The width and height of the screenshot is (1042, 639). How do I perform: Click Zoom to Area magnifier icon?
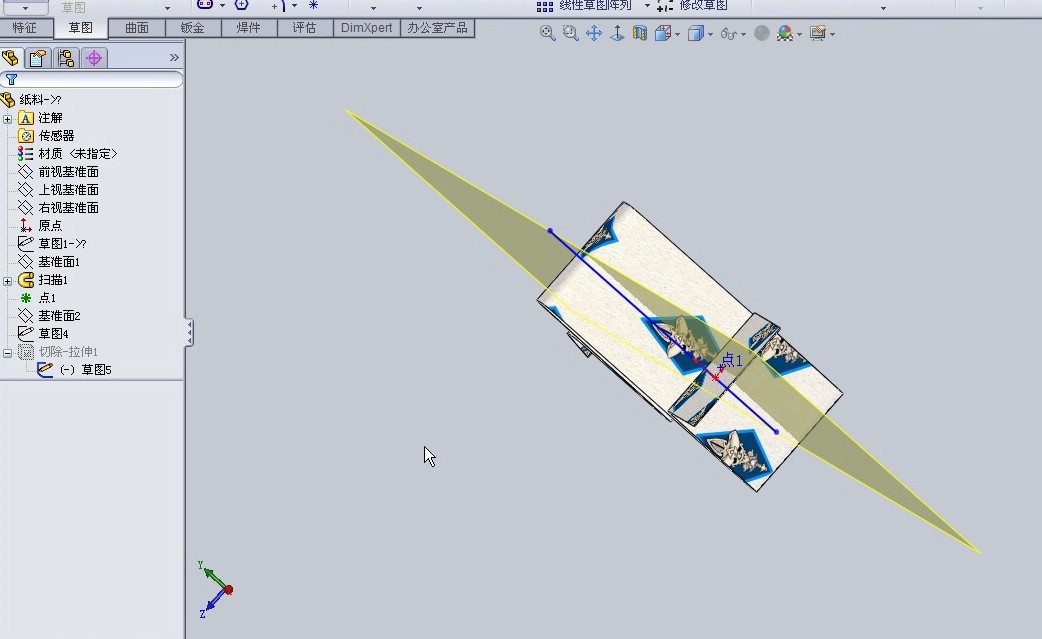(x=570, y=33)
